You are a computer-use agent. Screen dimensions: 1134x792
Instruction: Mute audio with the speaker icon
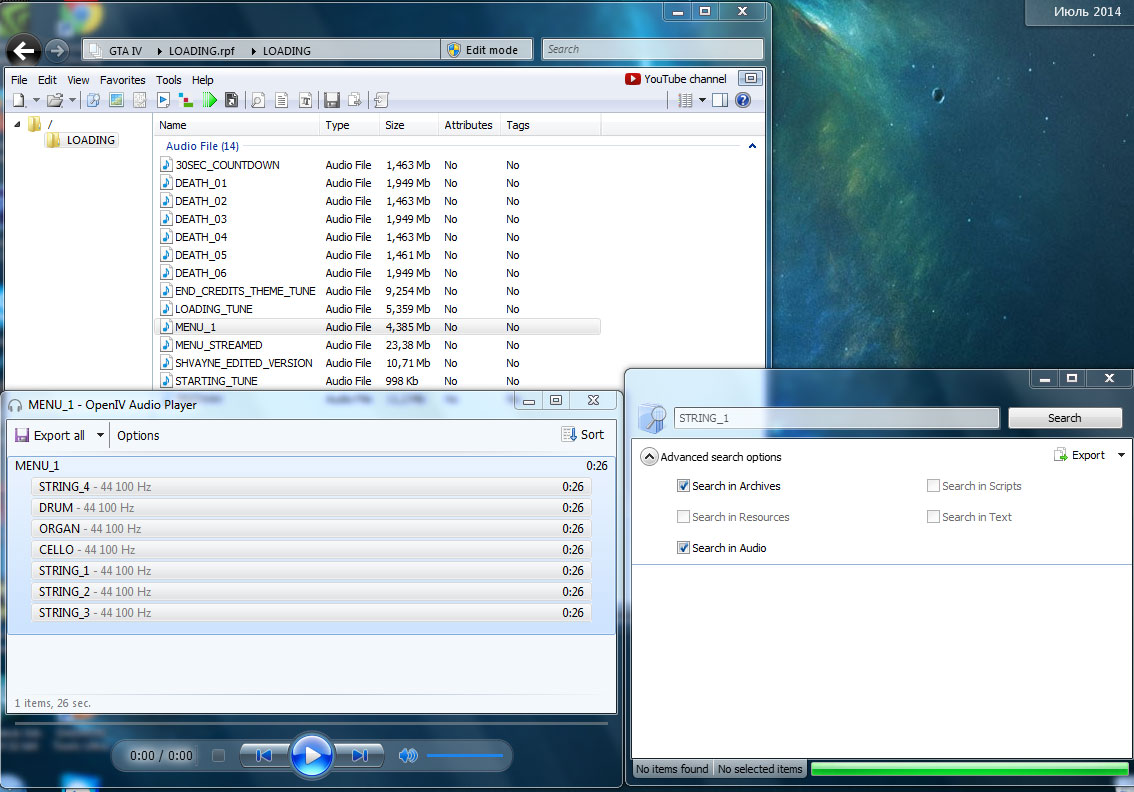pos(407,756)
